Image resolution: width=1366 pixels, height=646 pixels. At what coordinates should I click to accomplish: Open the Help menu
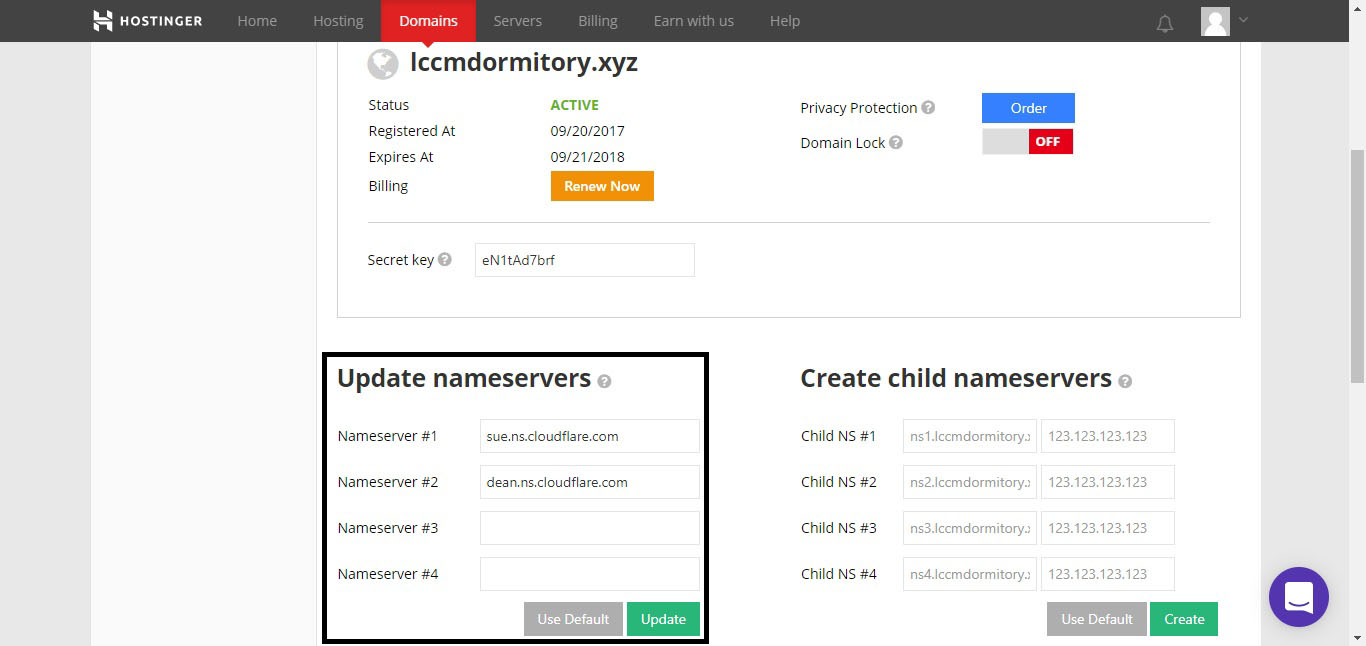[785, 21]
